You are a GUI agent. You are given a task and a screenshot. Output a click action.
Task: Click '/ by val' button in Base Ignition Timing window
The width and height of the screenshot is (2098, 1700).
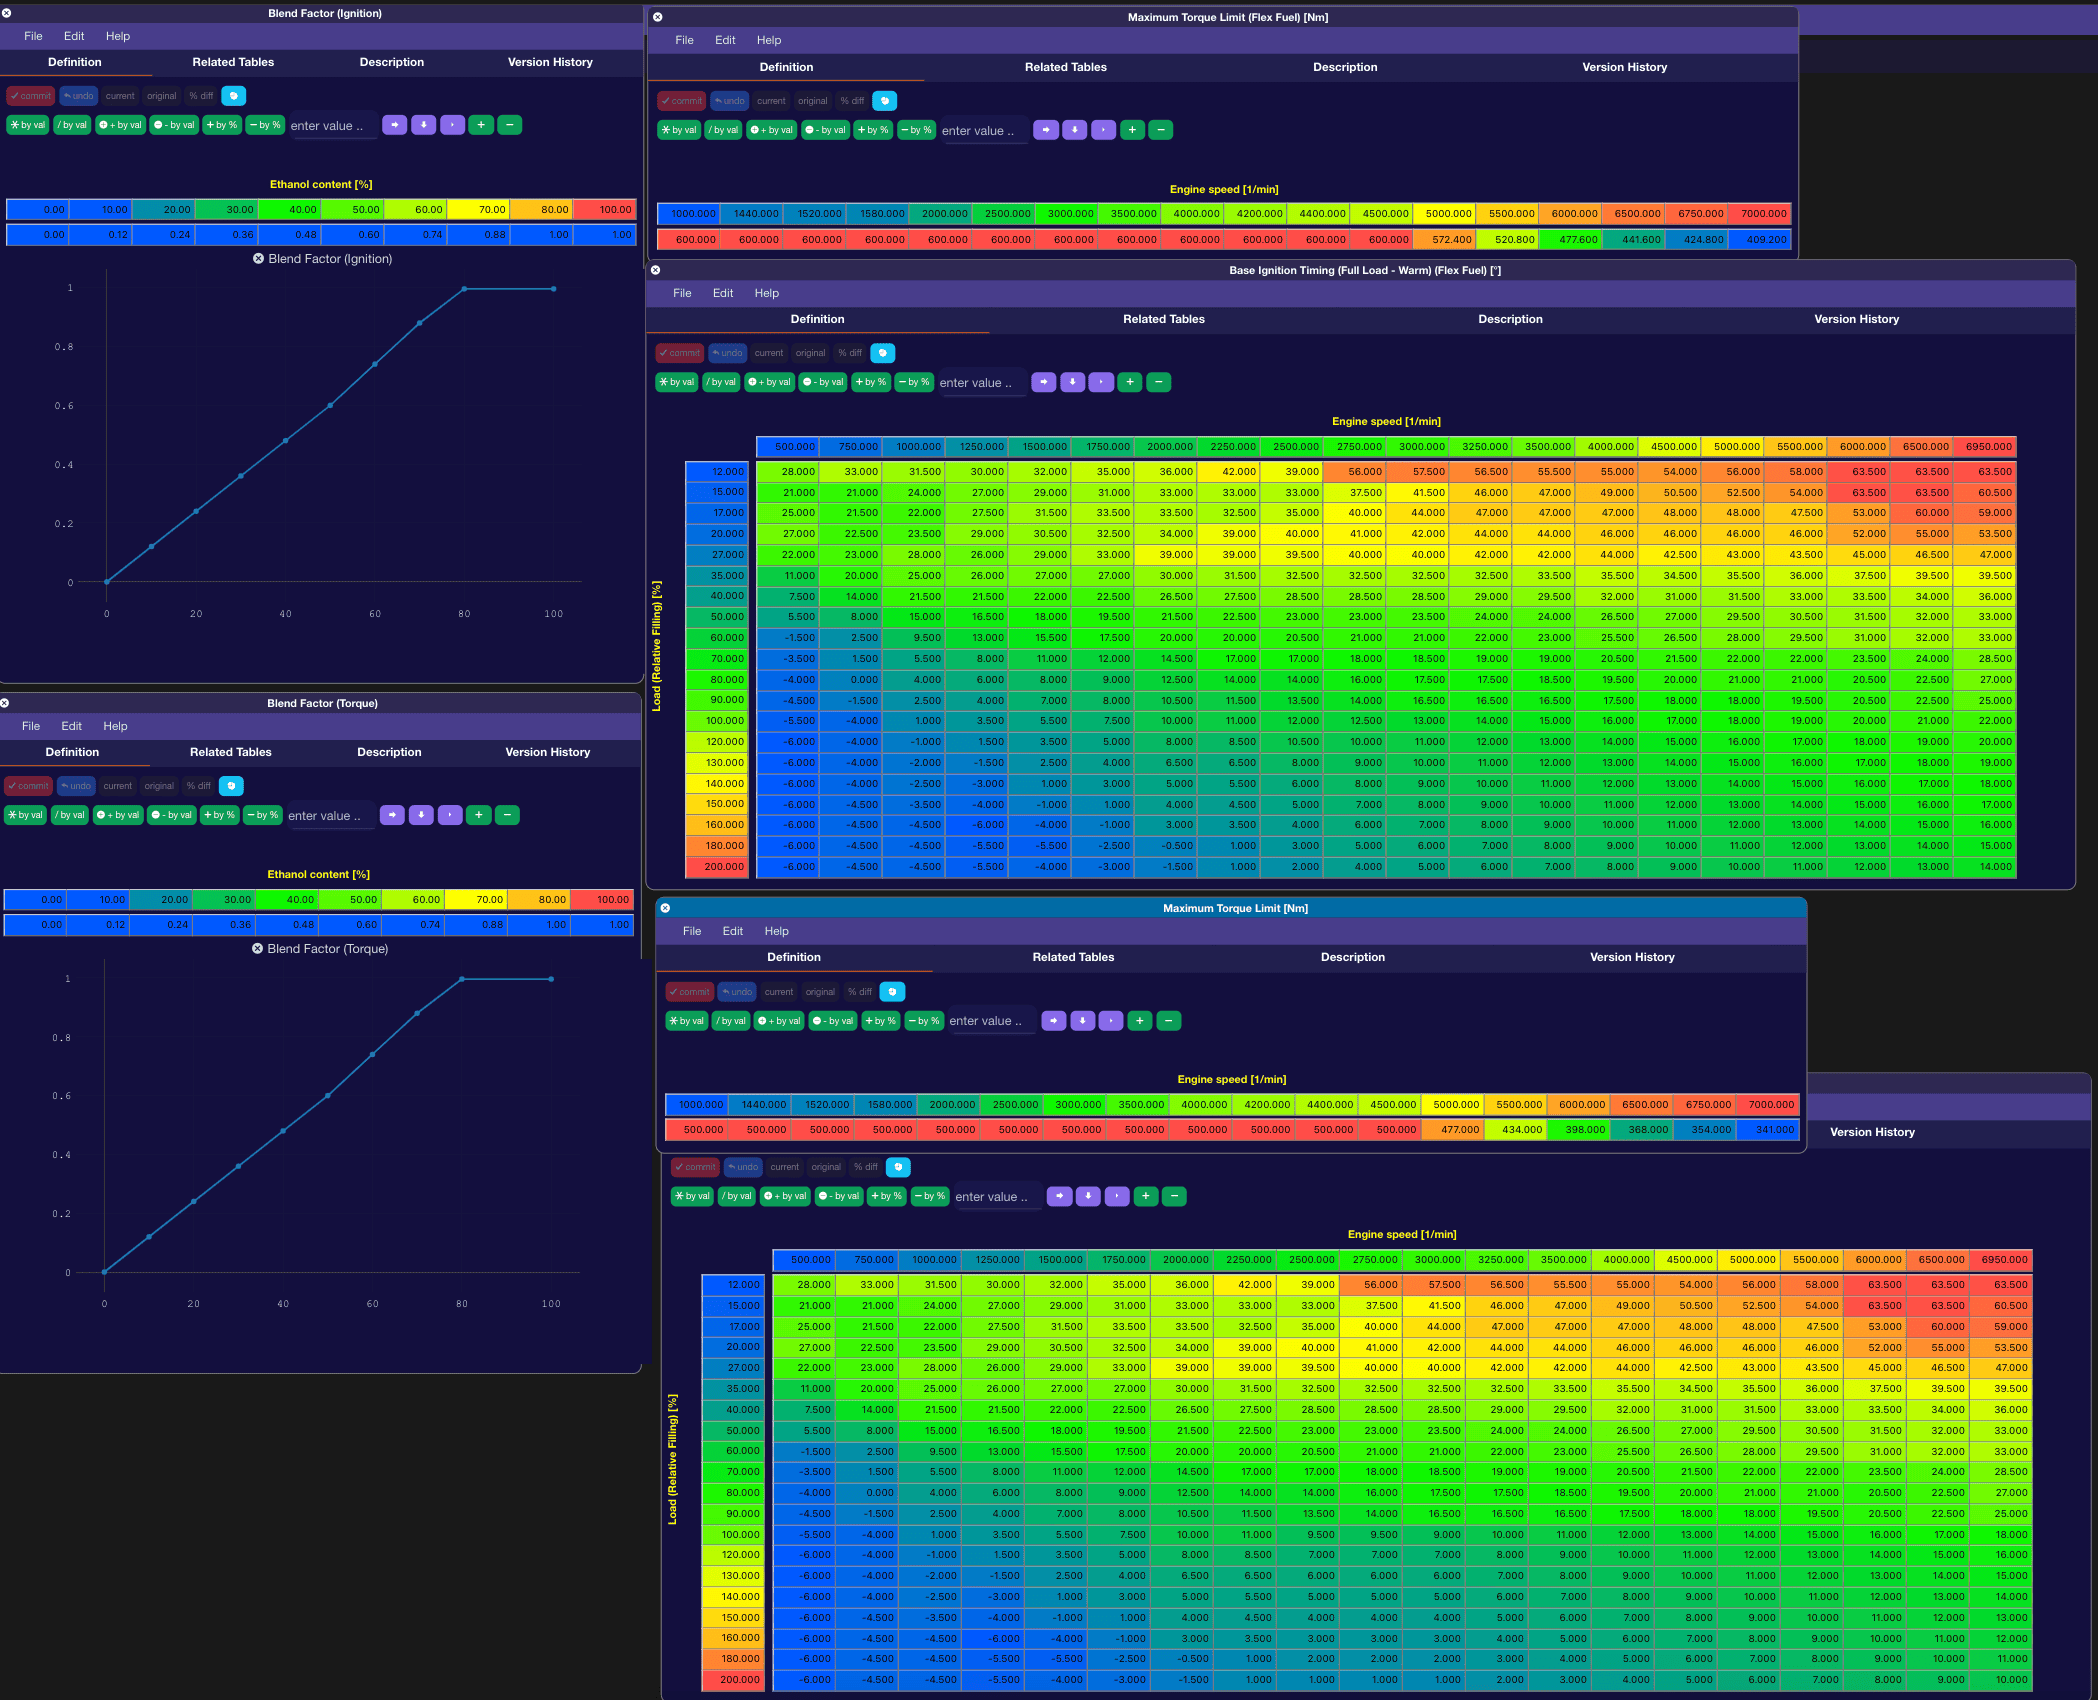click(721, 382)
